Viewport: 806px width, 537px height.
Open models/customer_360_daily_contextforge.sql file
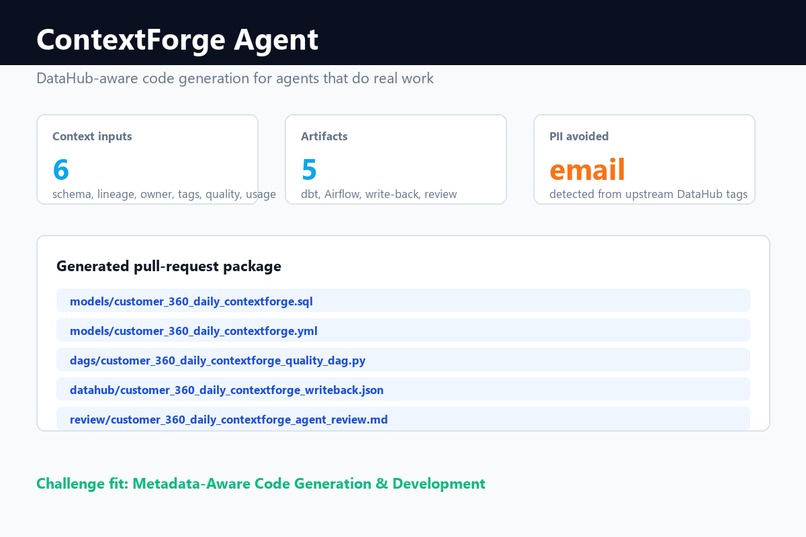click(403, 301)
